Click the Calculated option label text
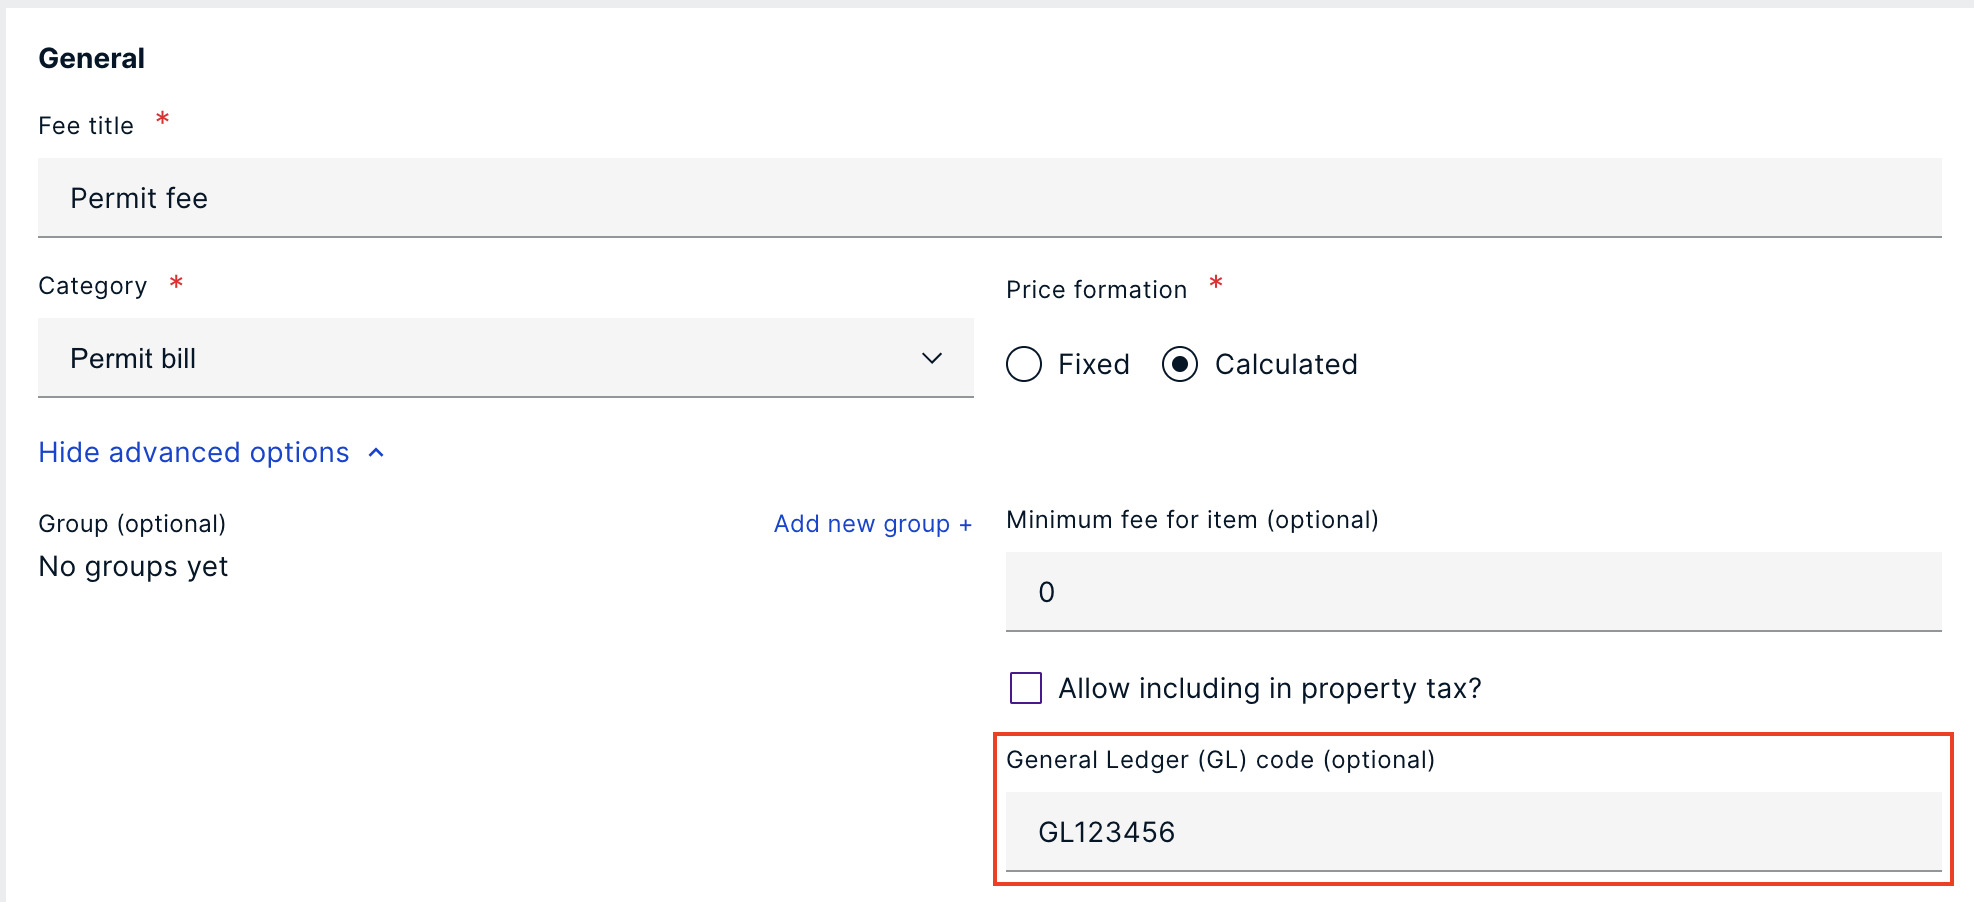The height and width of the screenshot is (902, 1974). 1286,364
